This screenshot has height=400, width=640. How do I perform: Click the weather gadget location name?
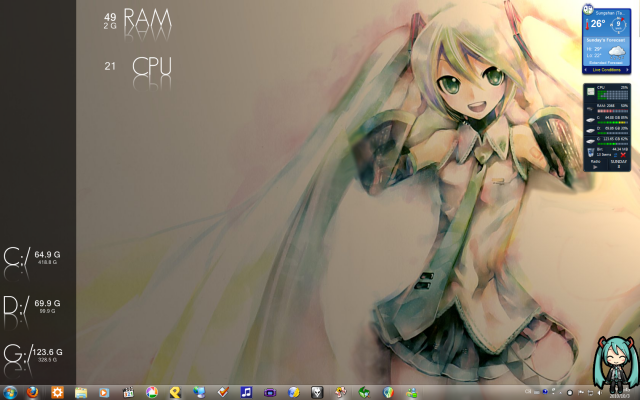tap(610, 13)
